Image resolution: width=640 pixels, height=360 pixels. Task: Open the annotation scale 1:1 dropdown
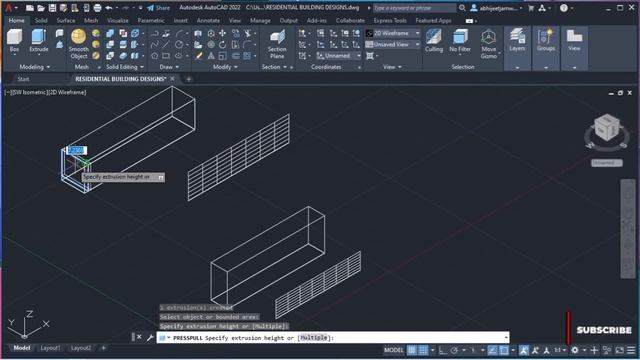tap(559, 350)
